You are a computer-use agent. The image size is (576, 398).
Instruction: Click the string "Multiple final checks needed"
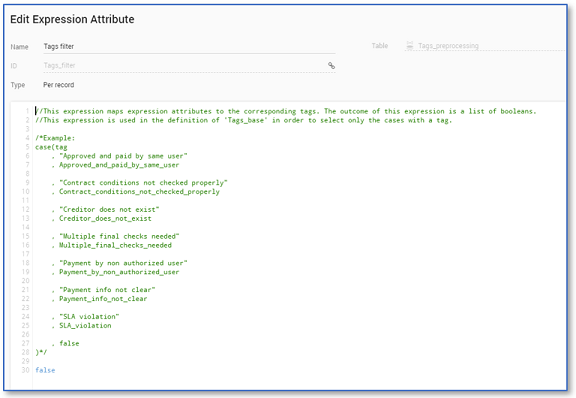click(x=119, y=236)
